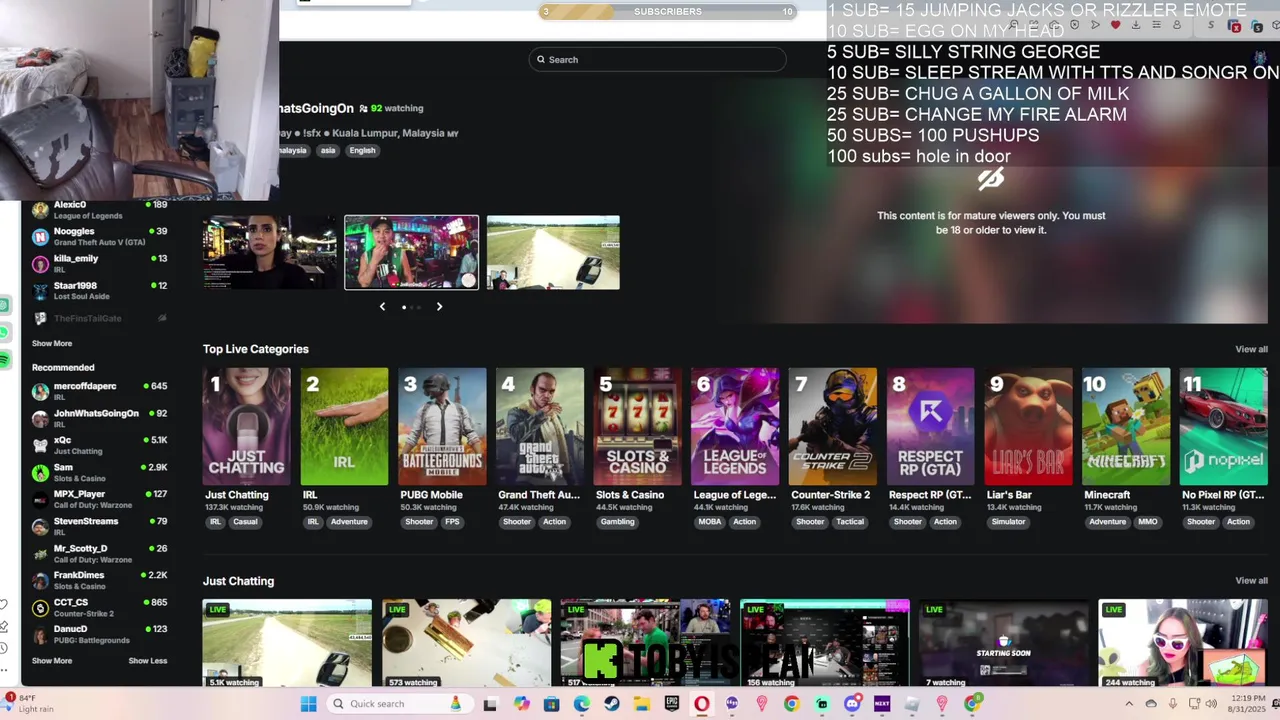Click the Simulator tag under Liar's Bar
This screenshot has height=720, width=1280.
pyautogui.click(x=1008, y=522)
